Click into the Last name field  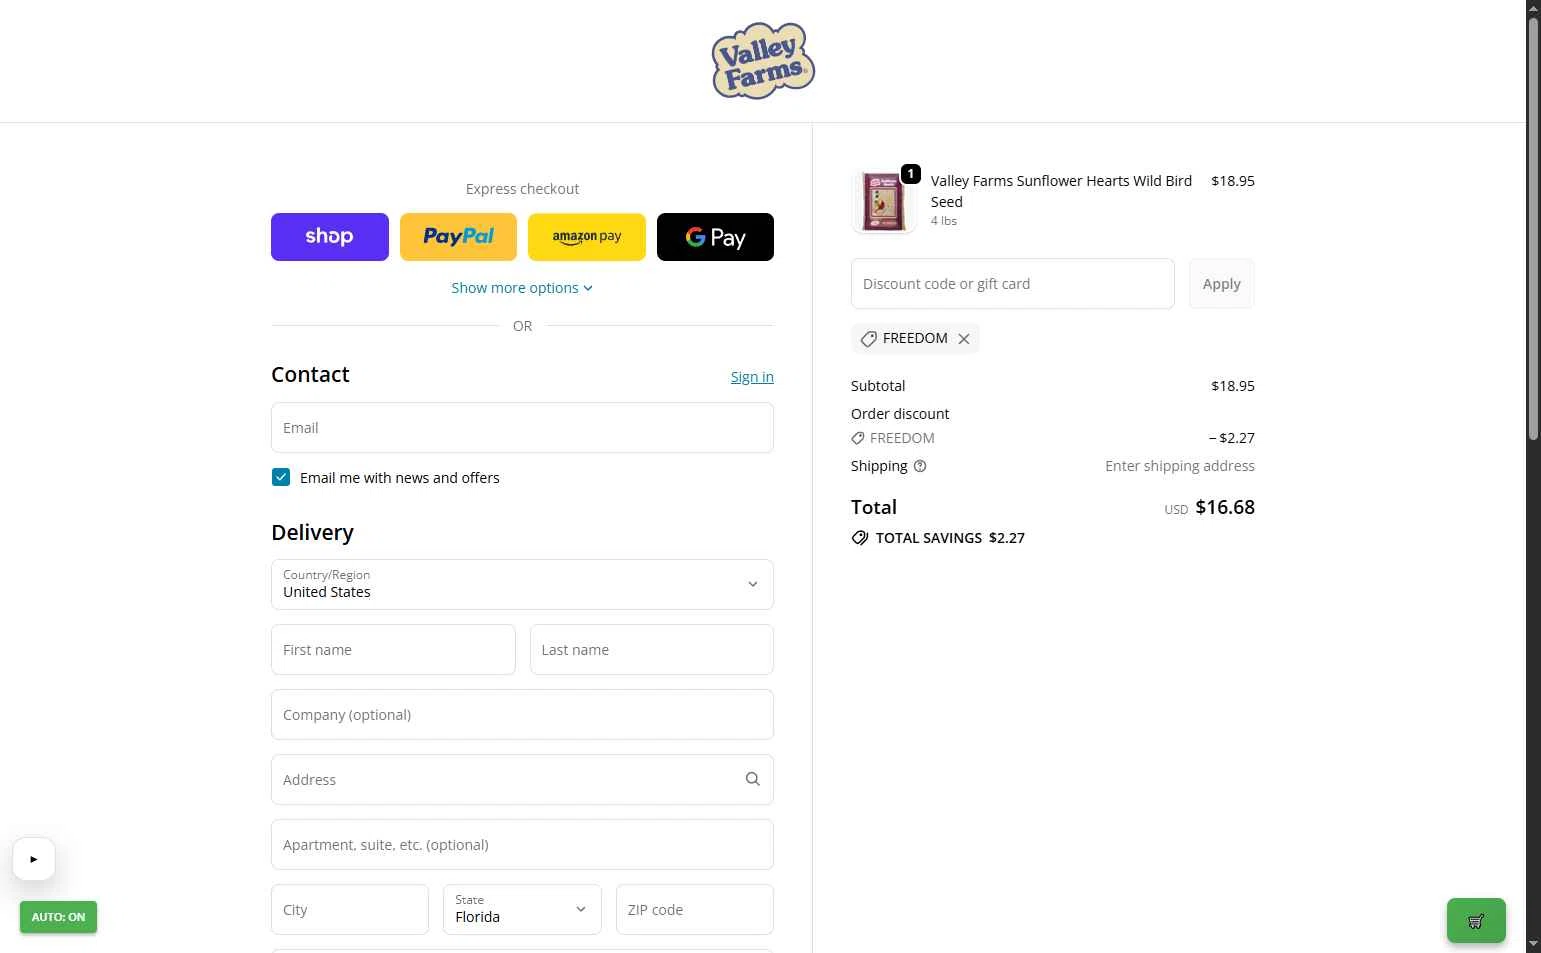pyautogui.click(x=652, y=650)
